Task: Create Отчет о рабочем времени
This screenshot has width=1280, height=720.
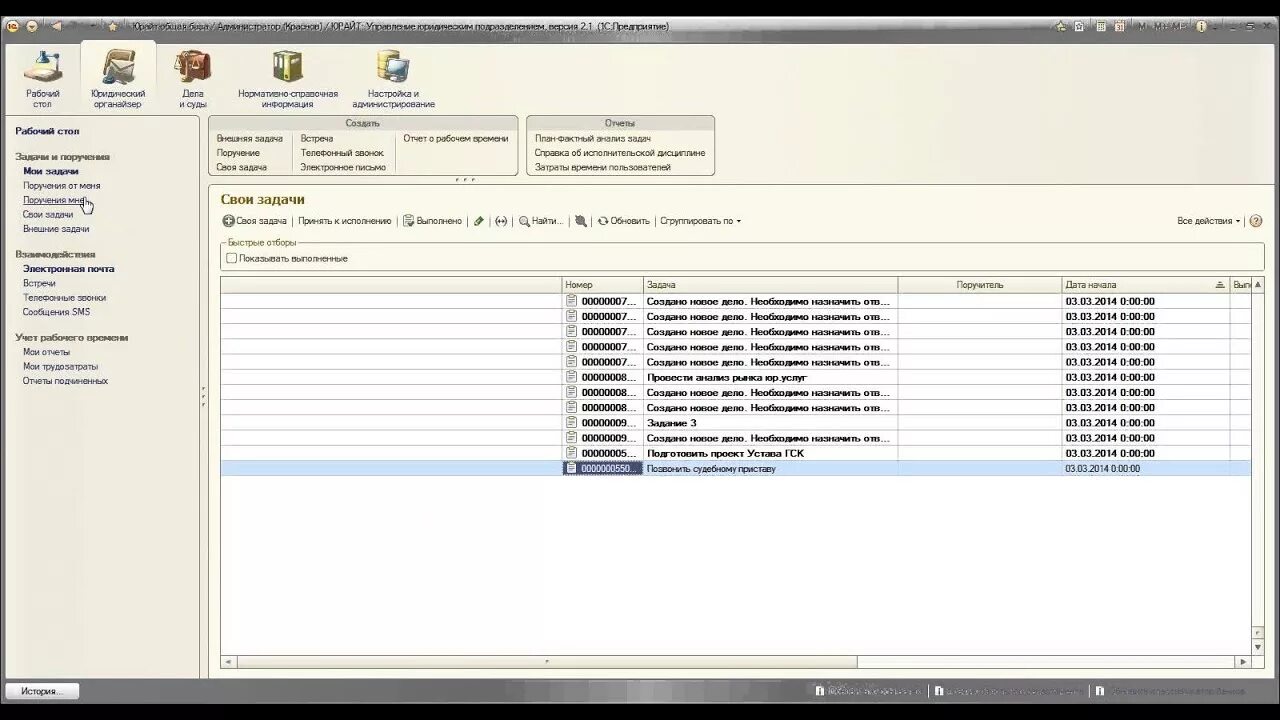Action: (456, 139)
